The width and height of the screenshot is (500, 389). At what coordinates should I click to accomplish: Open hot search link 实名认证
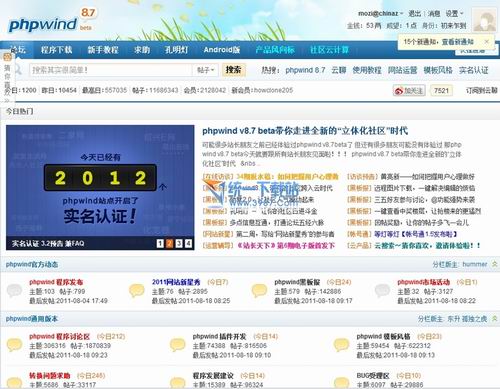click(x=473, y=70)
